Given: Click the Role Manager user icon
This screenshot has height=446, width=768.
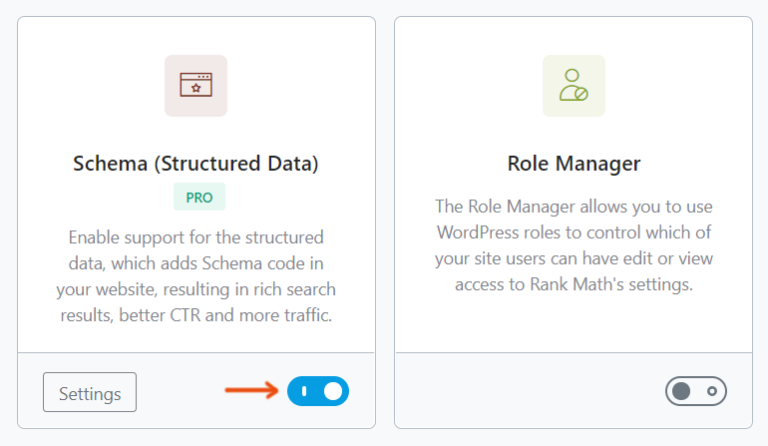Looking at the screenshot, I should pyautogui.click(x=573, y=86).
